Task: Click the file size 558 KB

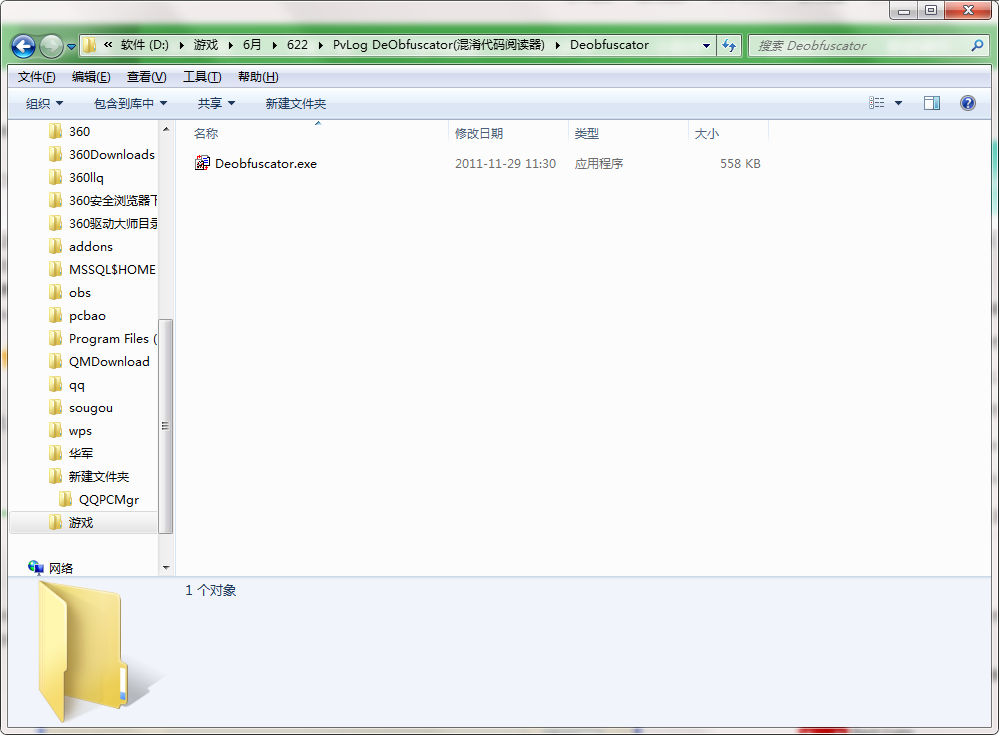Action: click(x=740, y=164)
